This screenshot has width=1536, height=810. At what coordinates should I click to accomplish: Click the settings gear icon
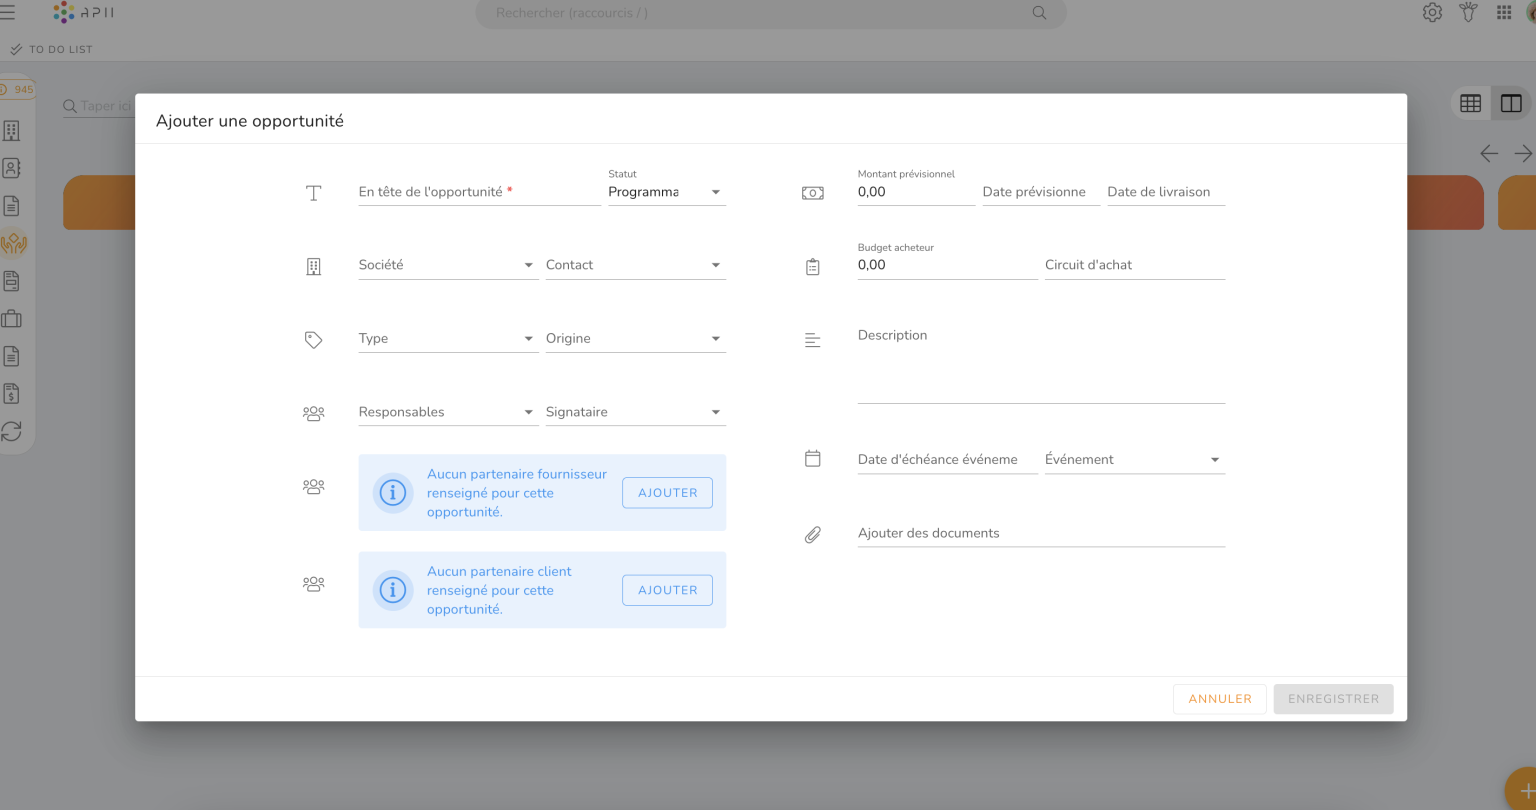tap(1432, 13)
